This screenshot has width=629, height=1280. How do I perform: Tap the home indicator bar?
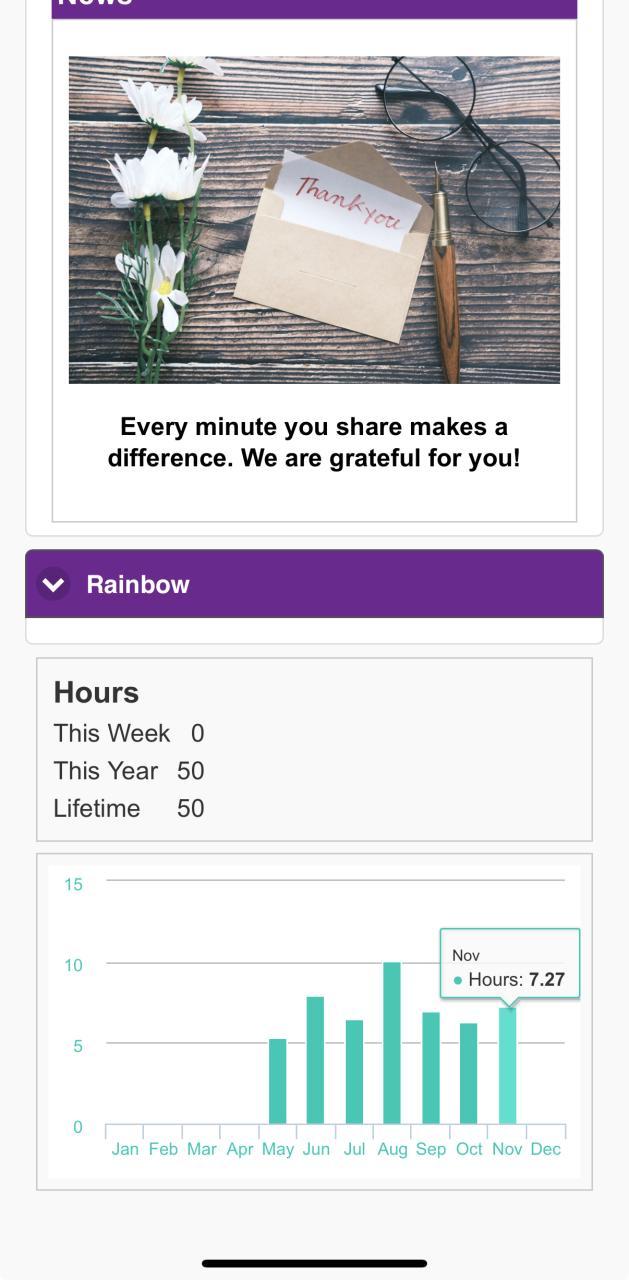pos(314,1263)
